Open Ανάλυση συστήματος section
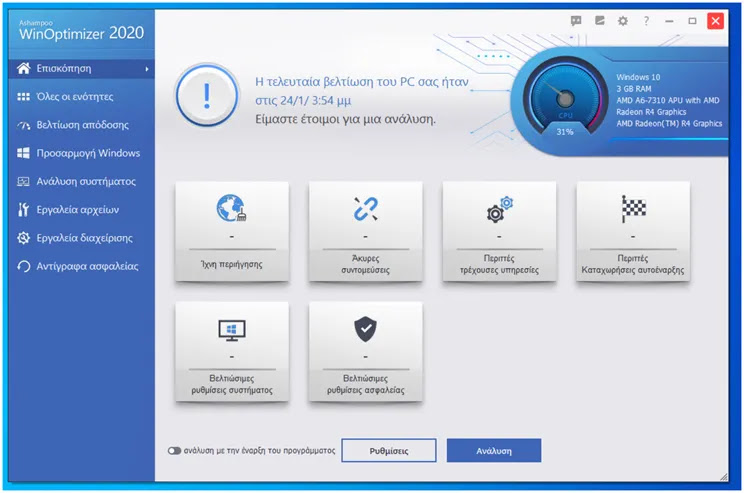The width and height of the screenshot is (744, 493). click(82, 181)
